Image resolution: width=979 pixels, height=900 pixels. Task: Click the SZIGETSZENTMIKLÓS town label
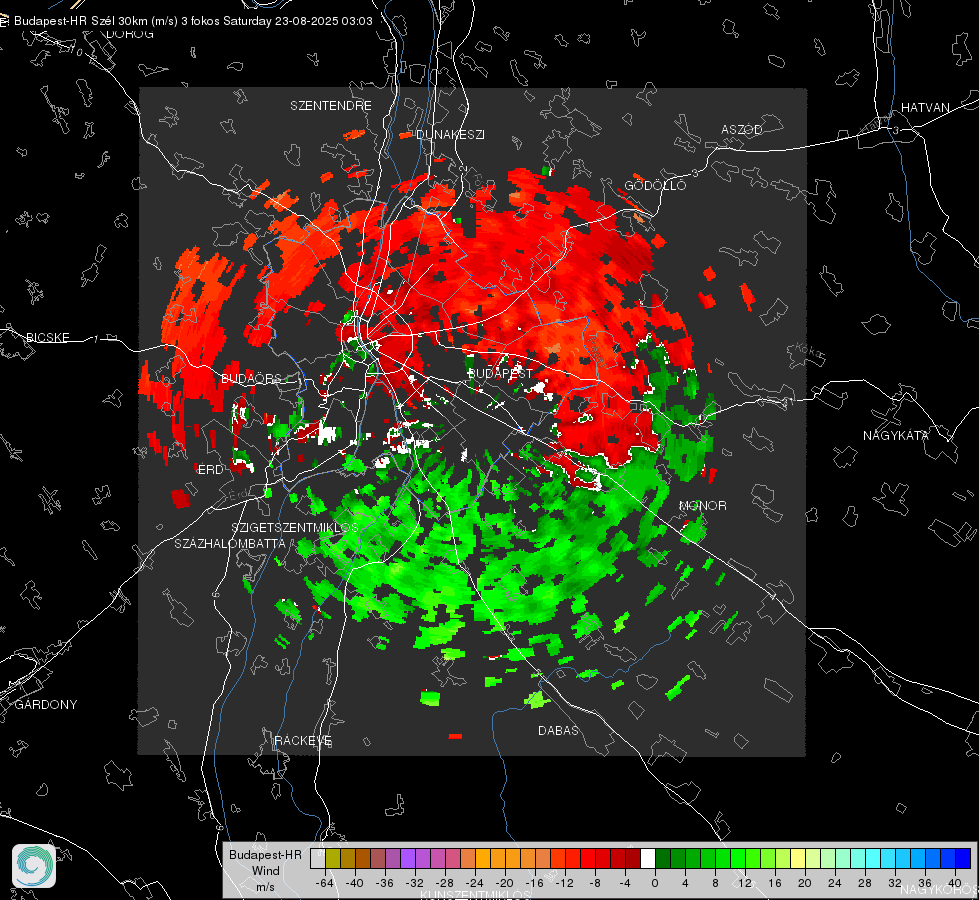tap(295, 528)
